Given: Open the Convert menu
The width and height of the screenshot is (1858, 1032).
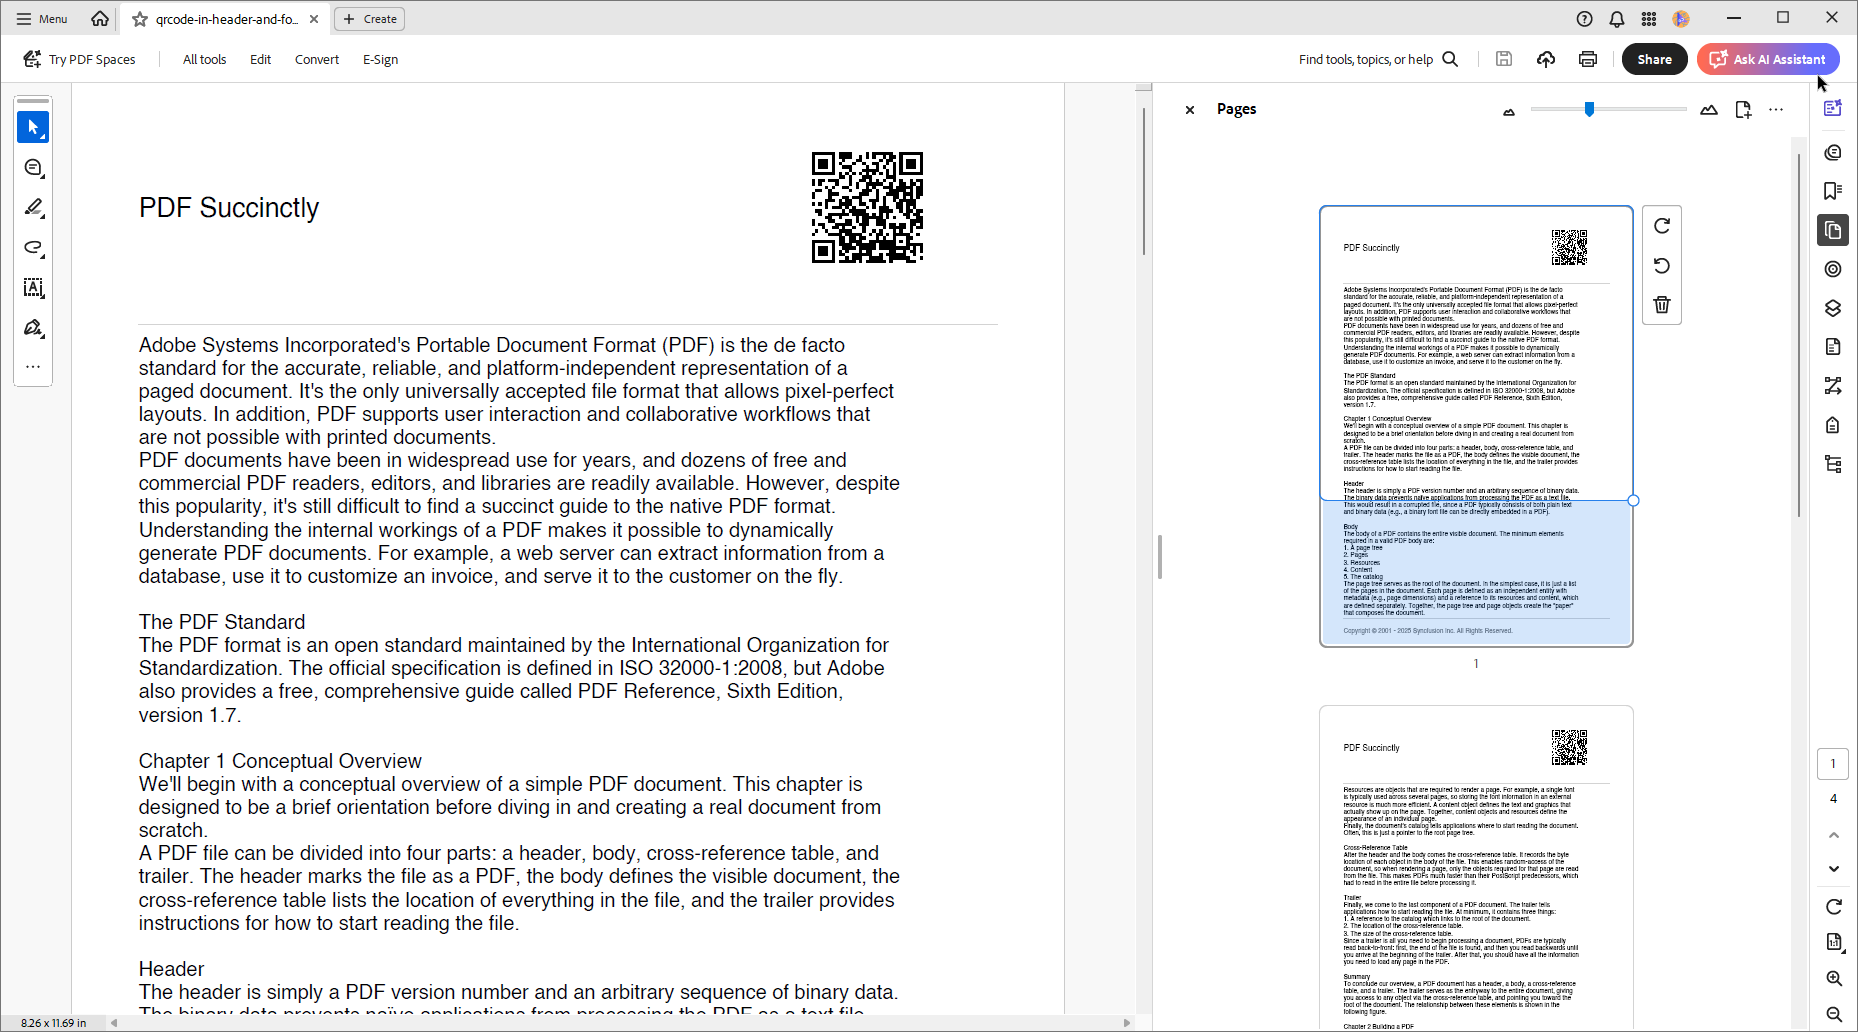Looking at the screenshot, I should 316,60.
